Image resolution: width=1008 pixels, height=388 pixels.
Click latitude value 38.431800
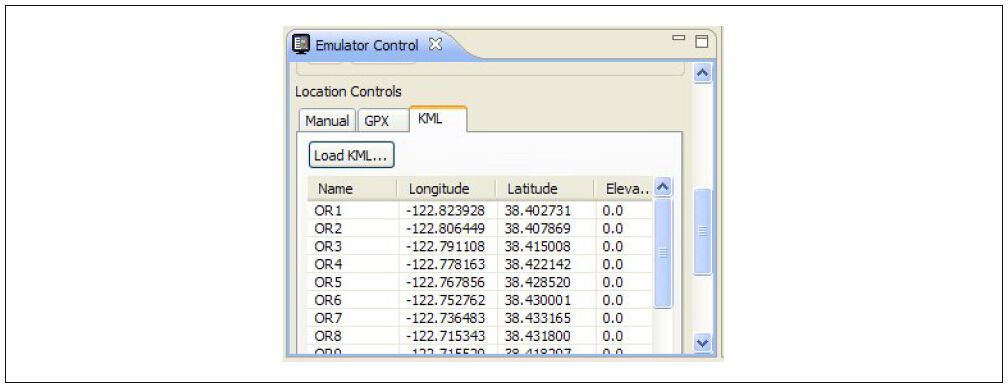pyautogui.click(x=538, y=336)
